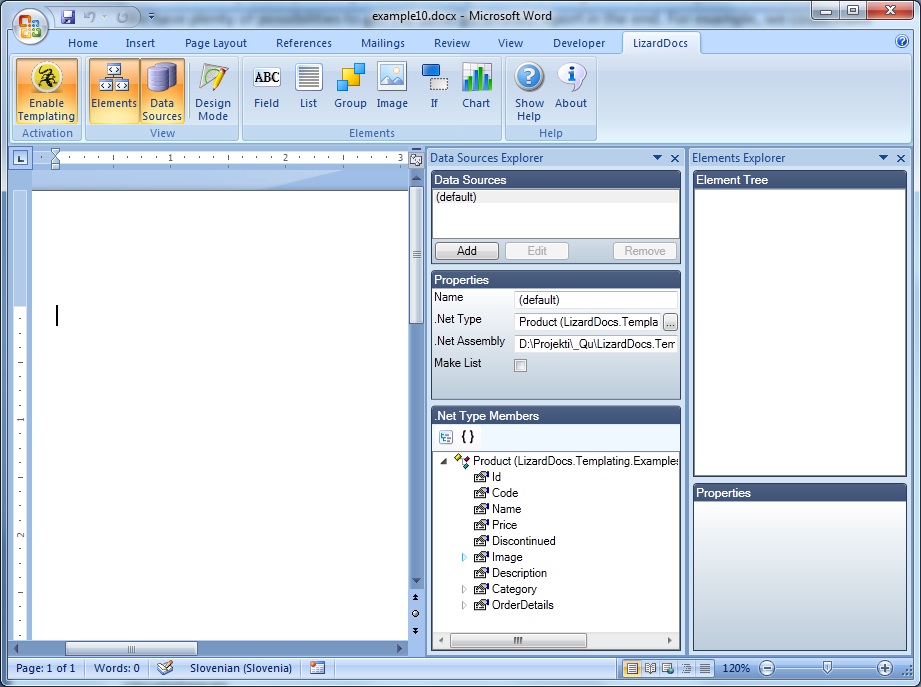Open the Mailings tab

click(x=383, y=43)
